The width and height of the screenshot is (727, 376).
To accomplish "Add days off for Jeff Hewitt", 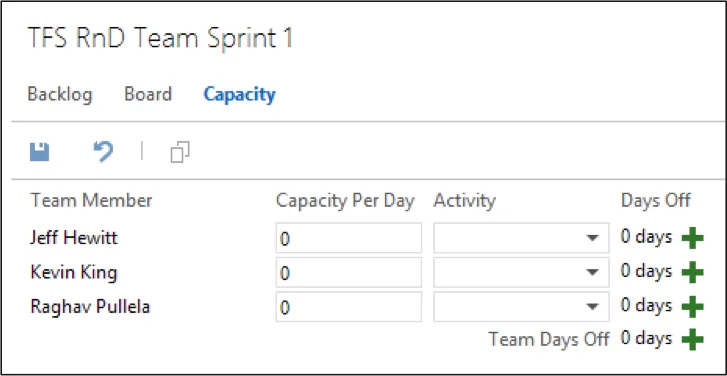I will coord(693,239).
